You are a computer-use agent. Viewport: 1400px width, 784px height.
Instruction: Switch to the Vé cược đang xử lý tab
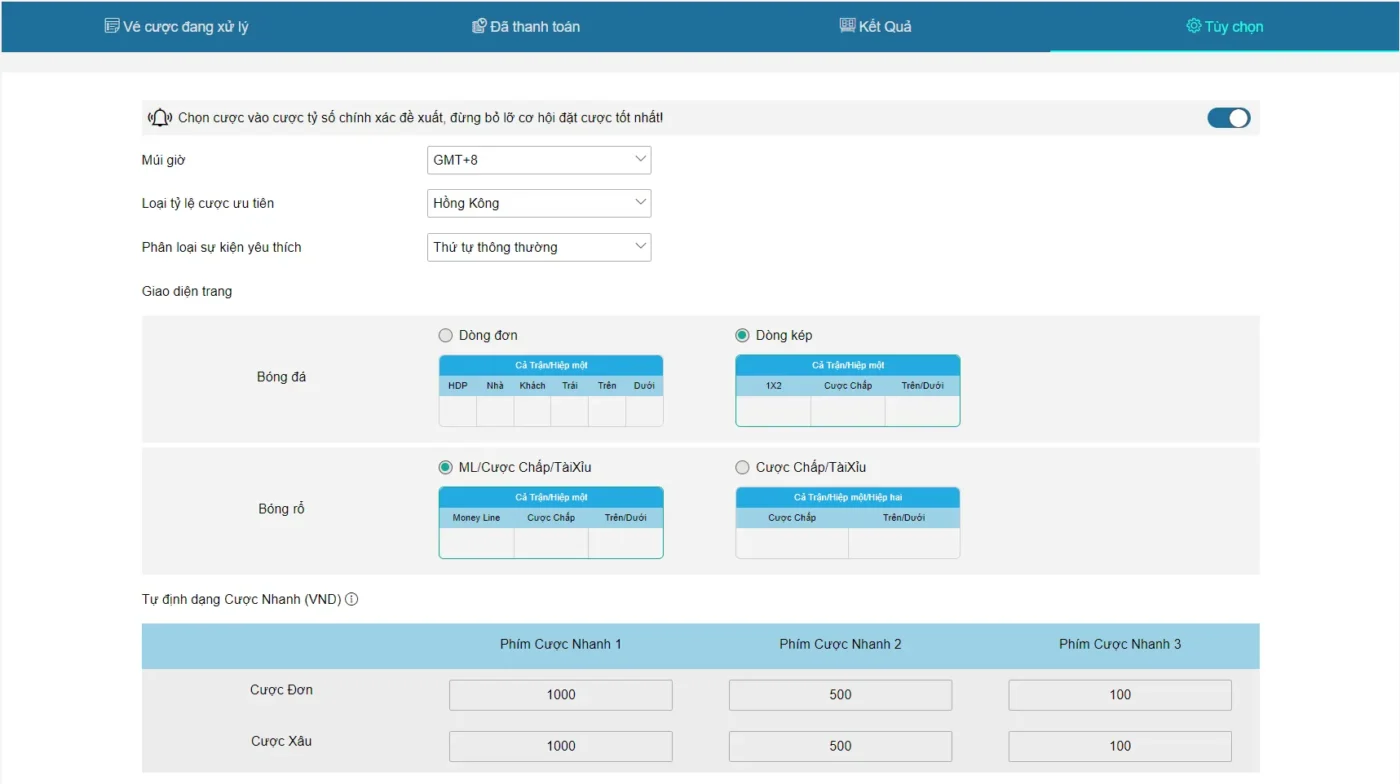177,27
